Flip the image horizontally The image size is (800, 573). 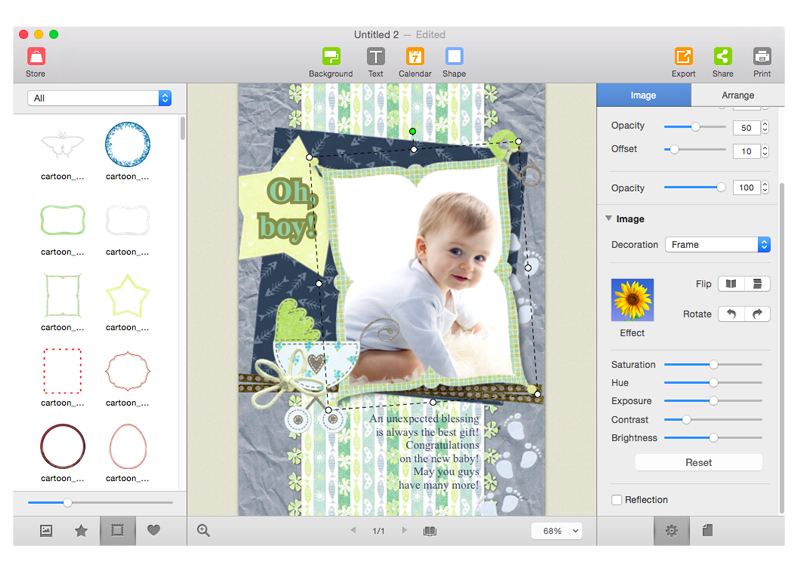pyautogui.click(x=731, y=284)
